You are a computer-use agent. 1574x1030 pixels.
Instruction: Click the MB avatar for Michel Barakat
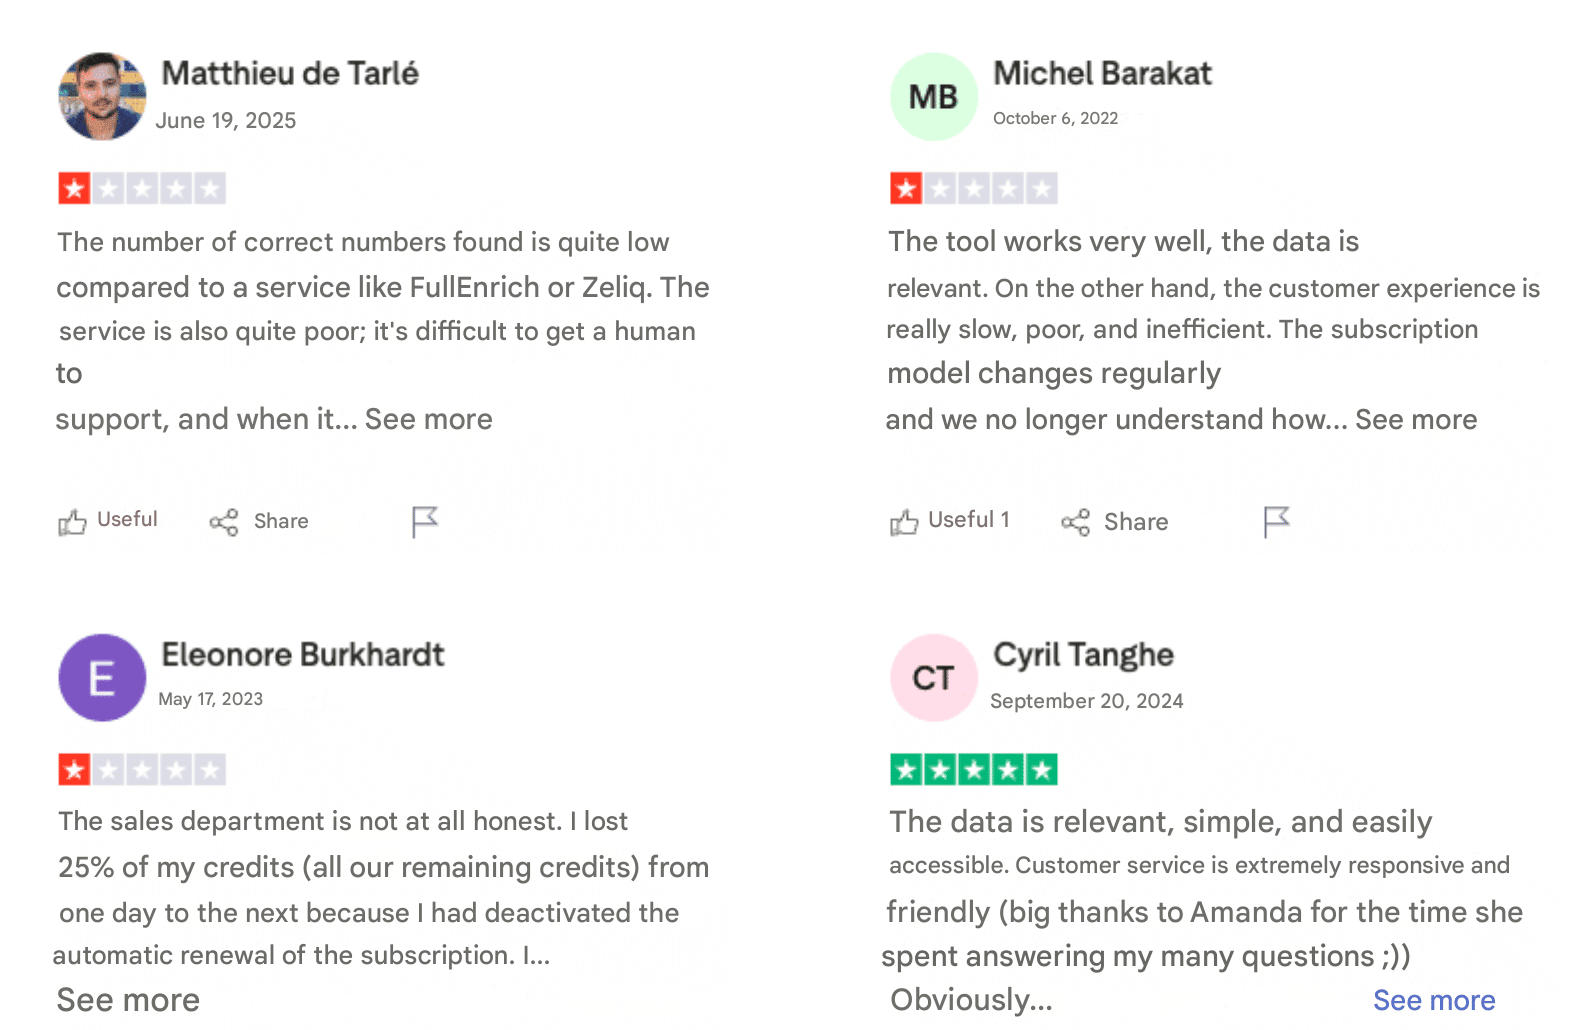[933, 96]
